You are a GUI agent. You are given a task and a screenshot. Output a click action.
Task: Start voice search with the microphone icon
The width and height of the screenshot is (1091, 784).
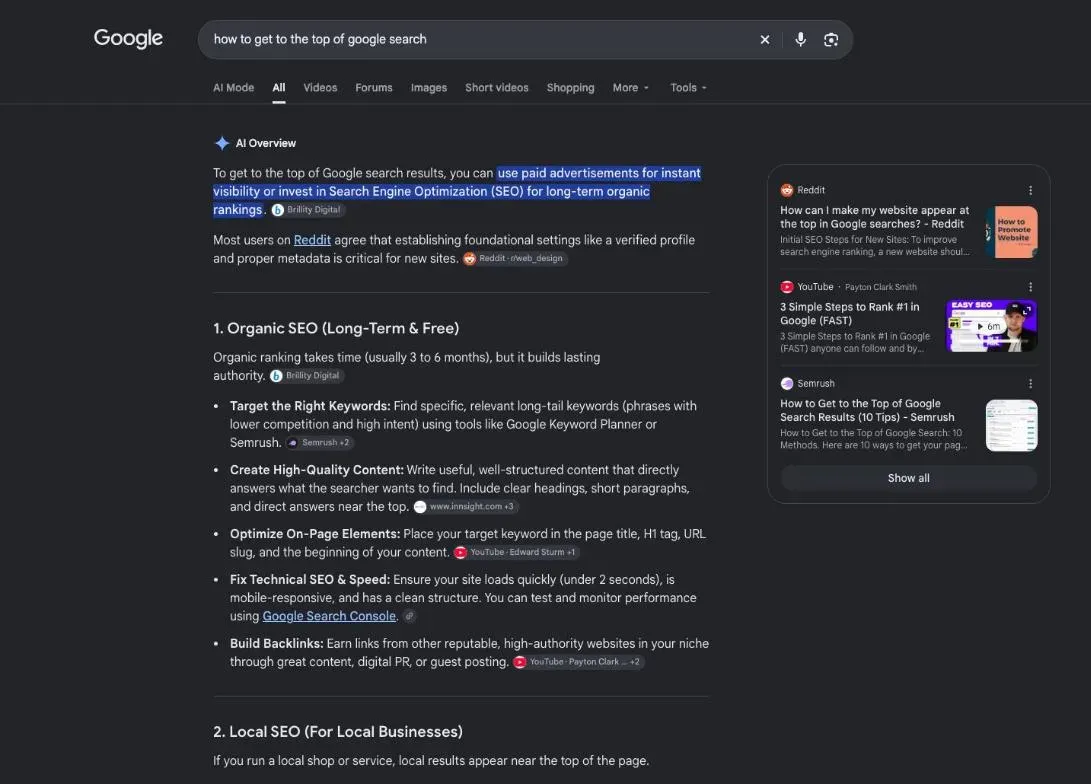(800, 40)
